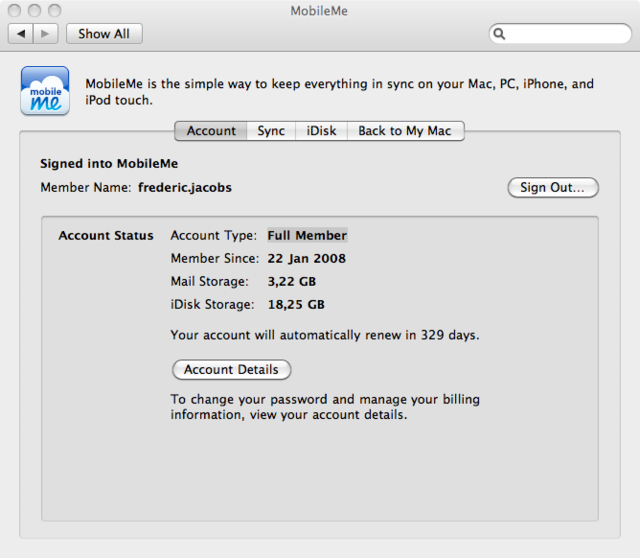Screen dimensions: 640x558
Task: Click the forward navigation arrow
Action: pyautogui.click(x=46, y=34)
